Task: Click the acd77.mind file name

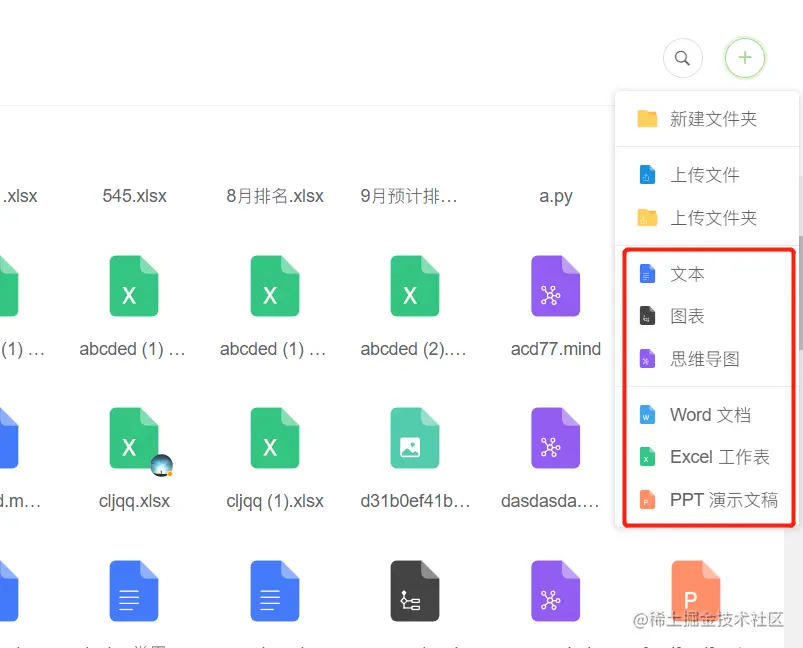Action: click(x=556, y=349)
